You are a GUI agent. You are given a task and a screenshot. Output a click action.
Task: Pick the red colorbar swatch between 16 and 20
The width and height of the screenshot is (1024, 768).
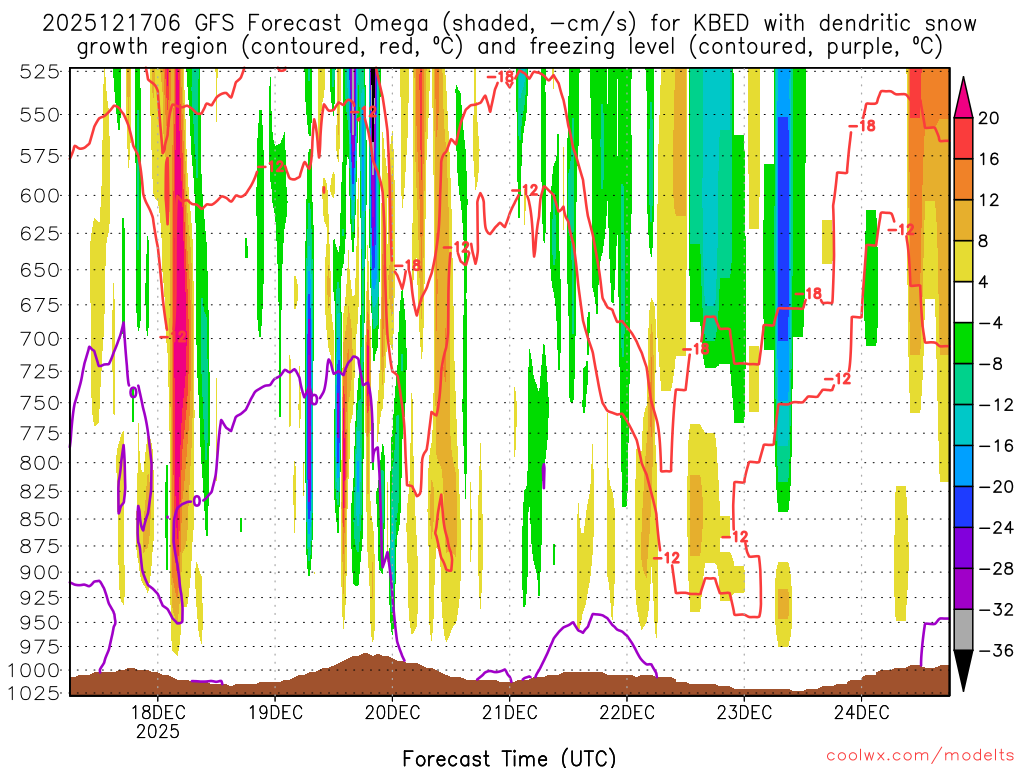963,138
